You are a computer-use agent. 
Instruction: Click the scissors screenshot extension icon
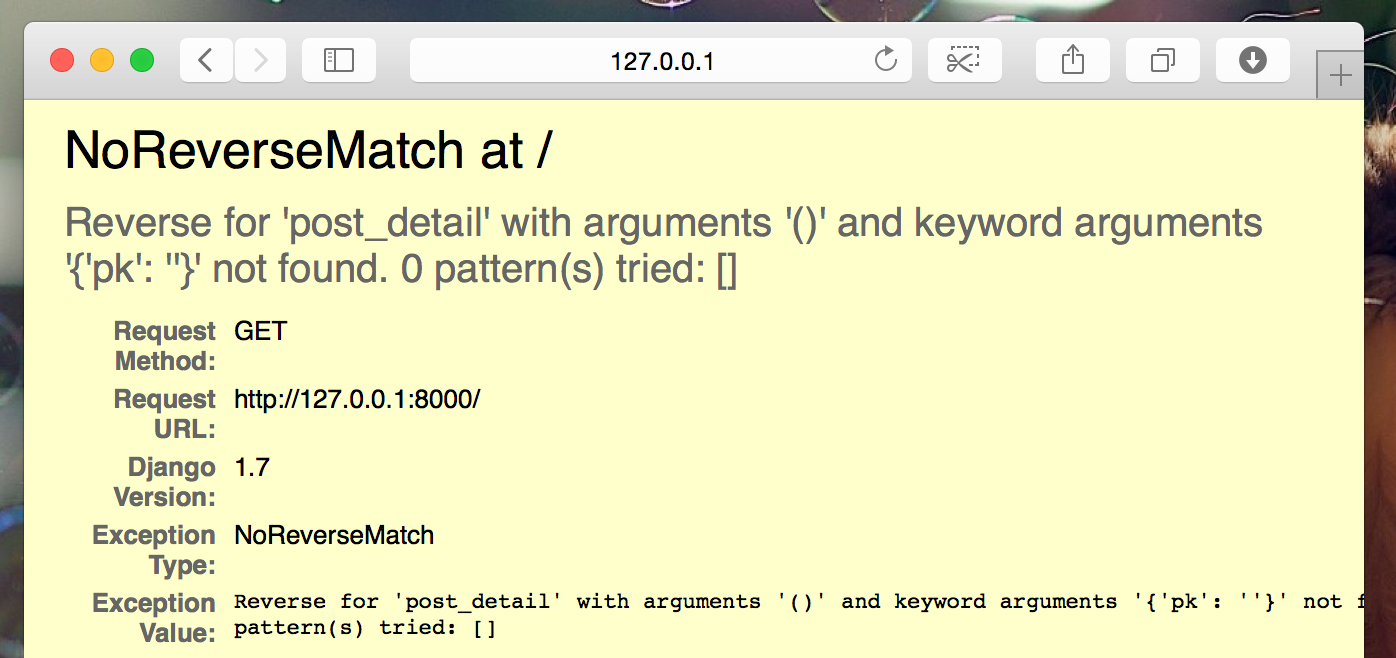pyautogui.click(x=964, y=61)
